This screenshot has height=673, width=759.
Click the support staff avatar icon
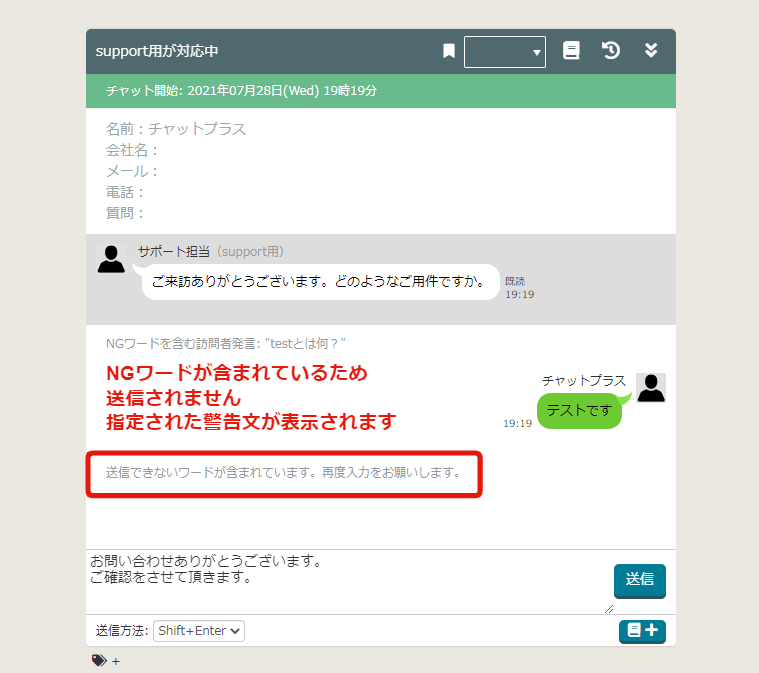111,259
